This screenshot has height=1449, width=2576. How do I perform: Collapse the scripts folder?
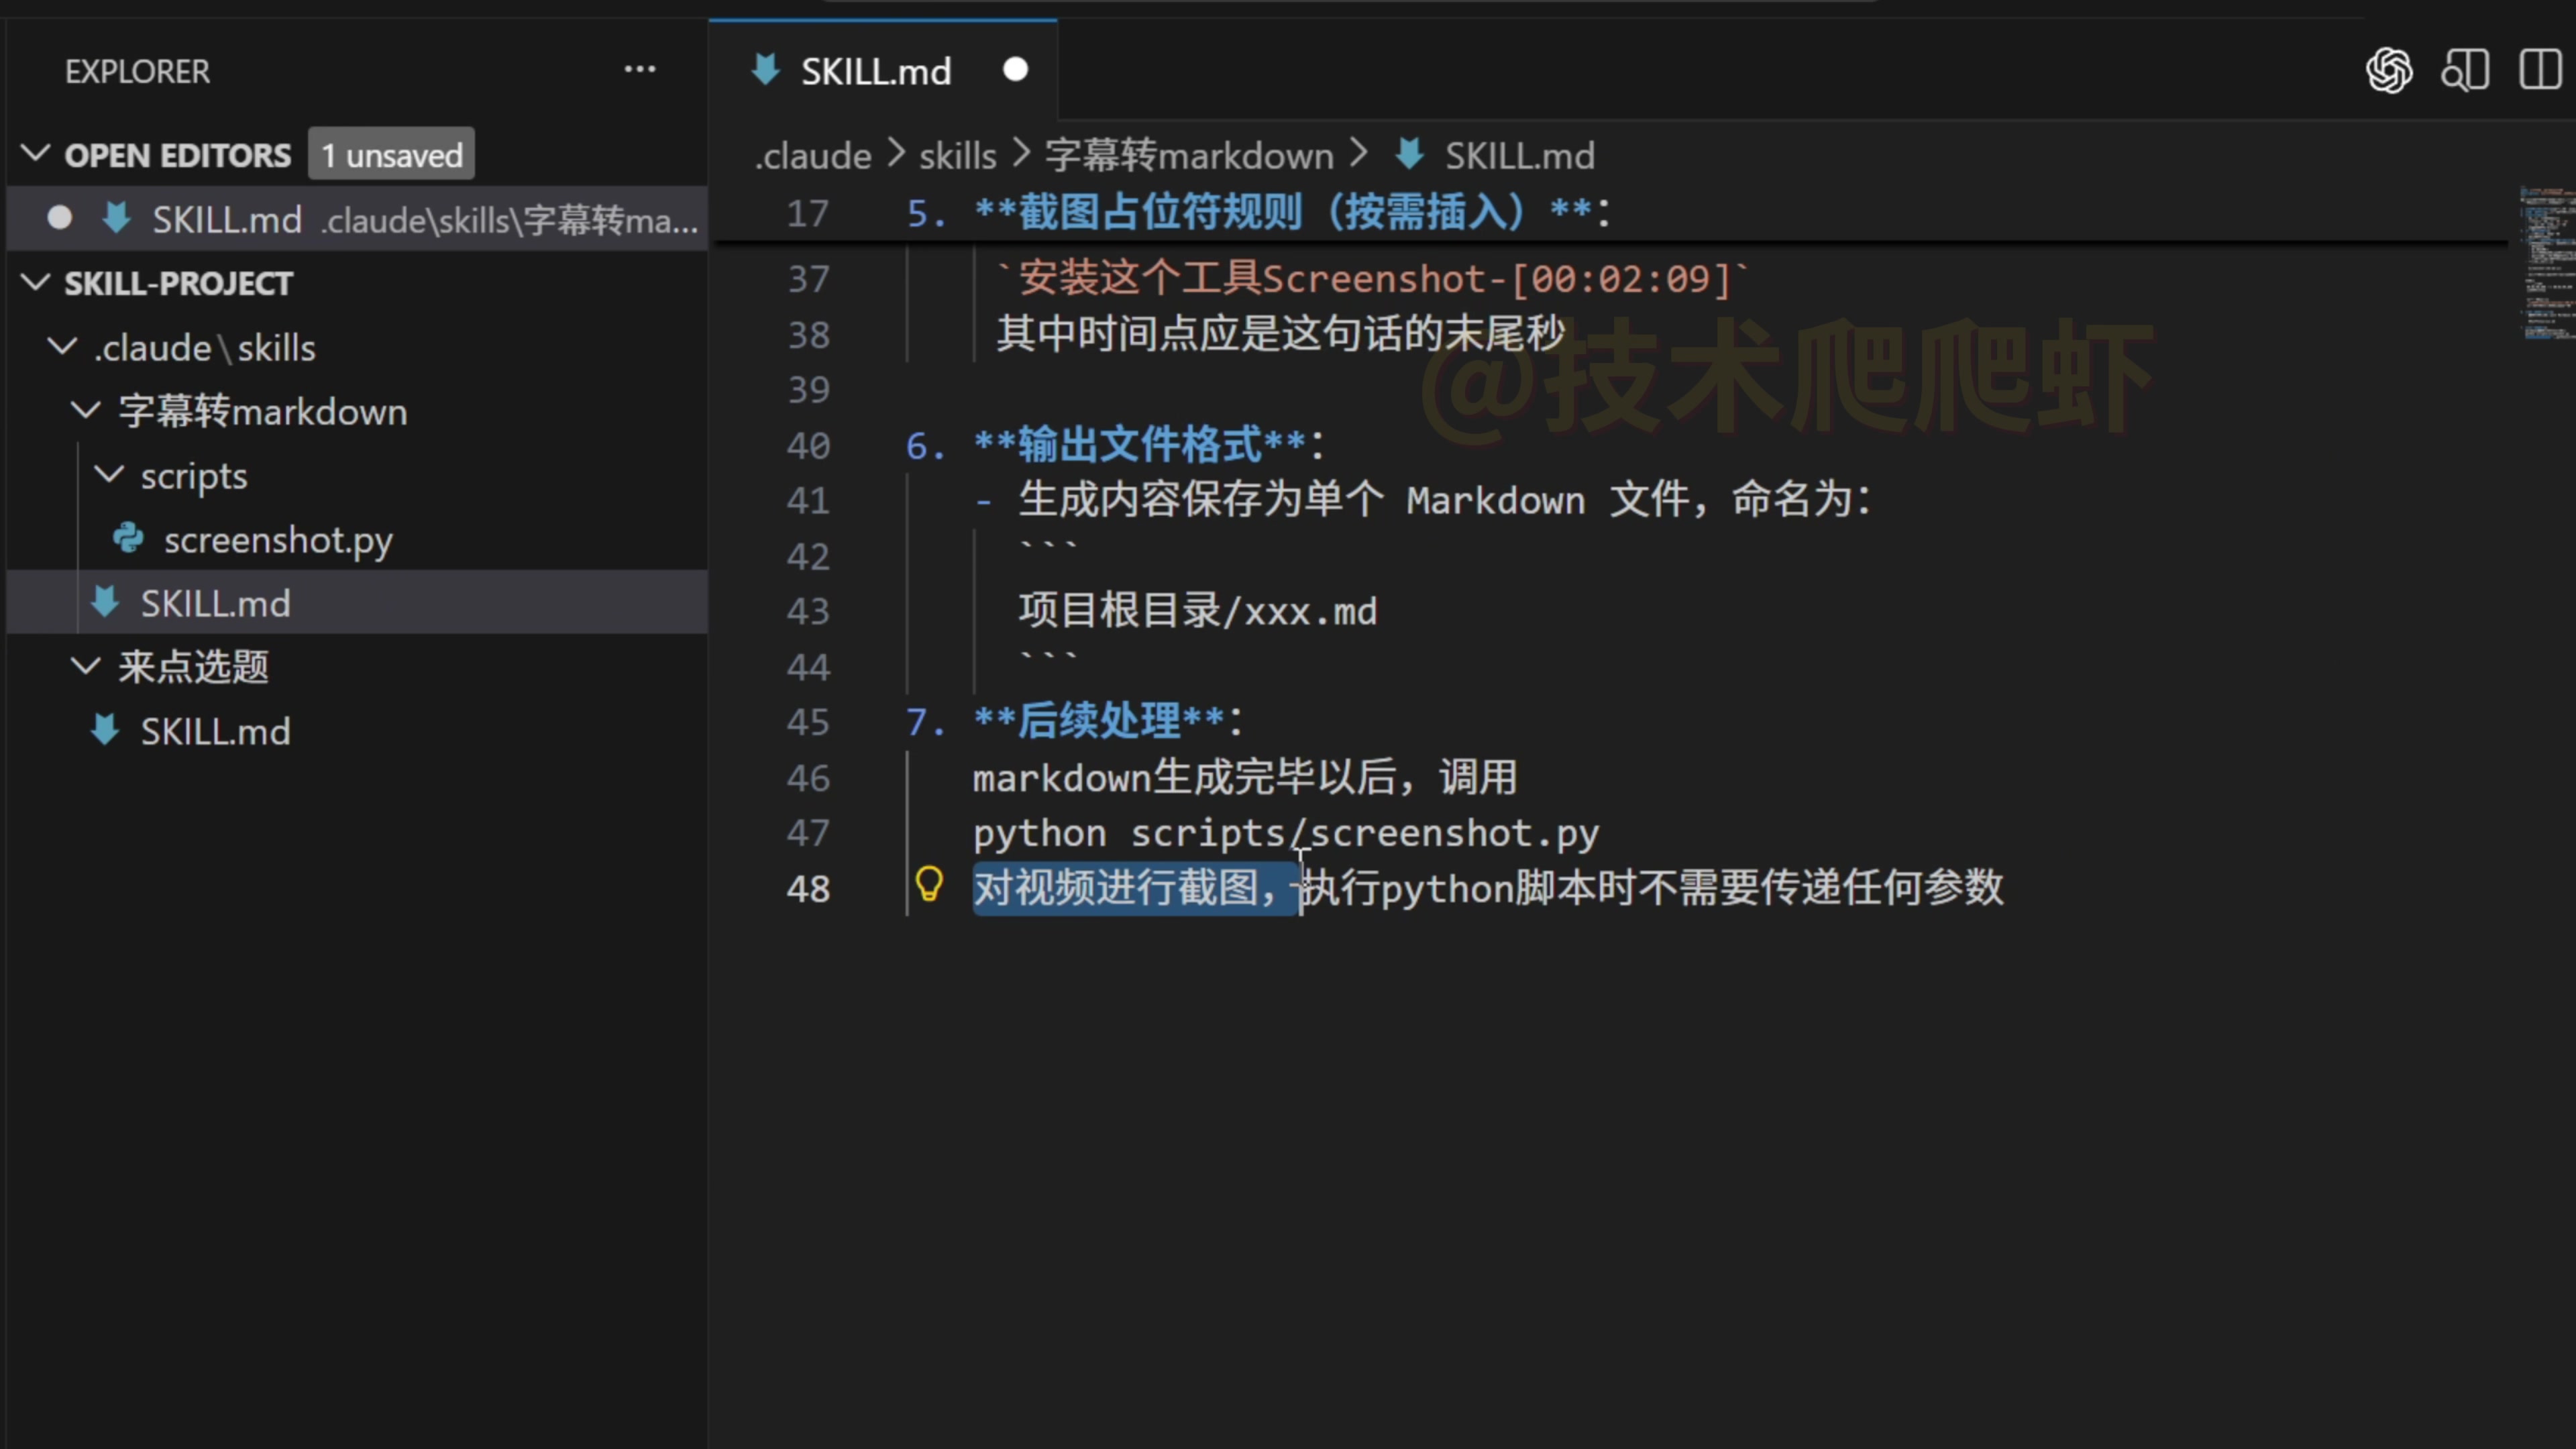point(108,475)
